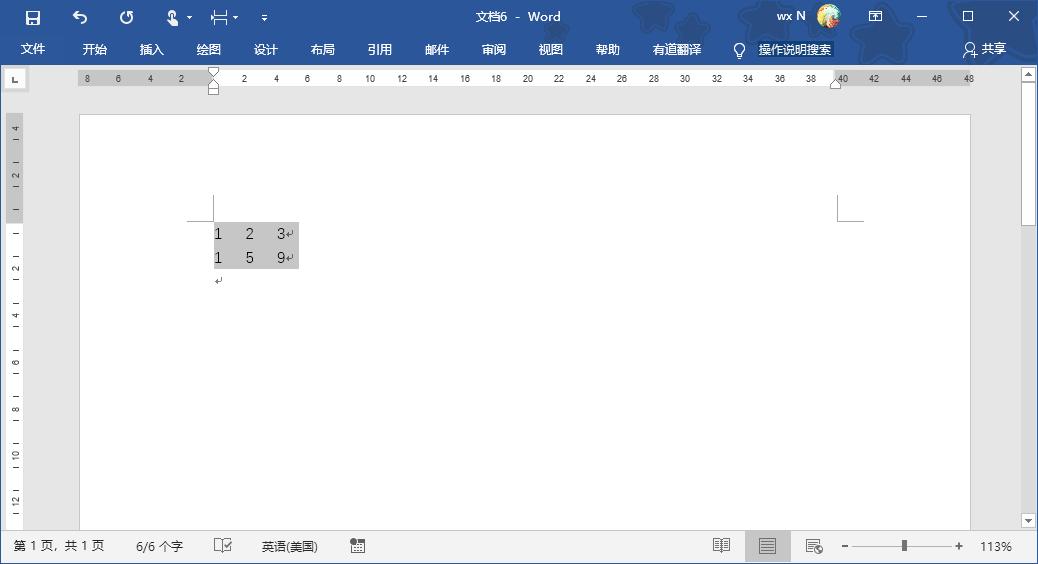Click vertical scrollbar down arrow
Viewport: 1038px width, 564px height.
[x=1028, y=521]
